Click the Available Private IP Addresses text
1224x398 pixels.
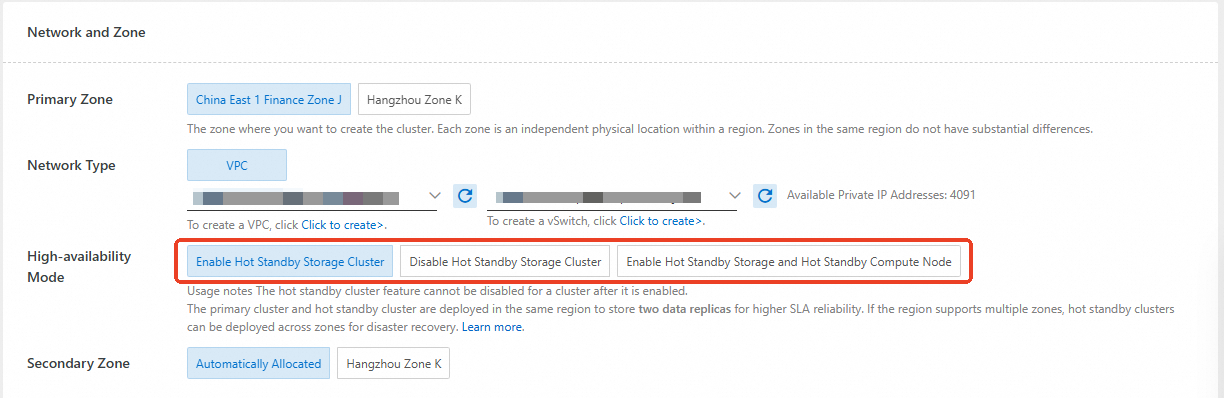(881, 195)
